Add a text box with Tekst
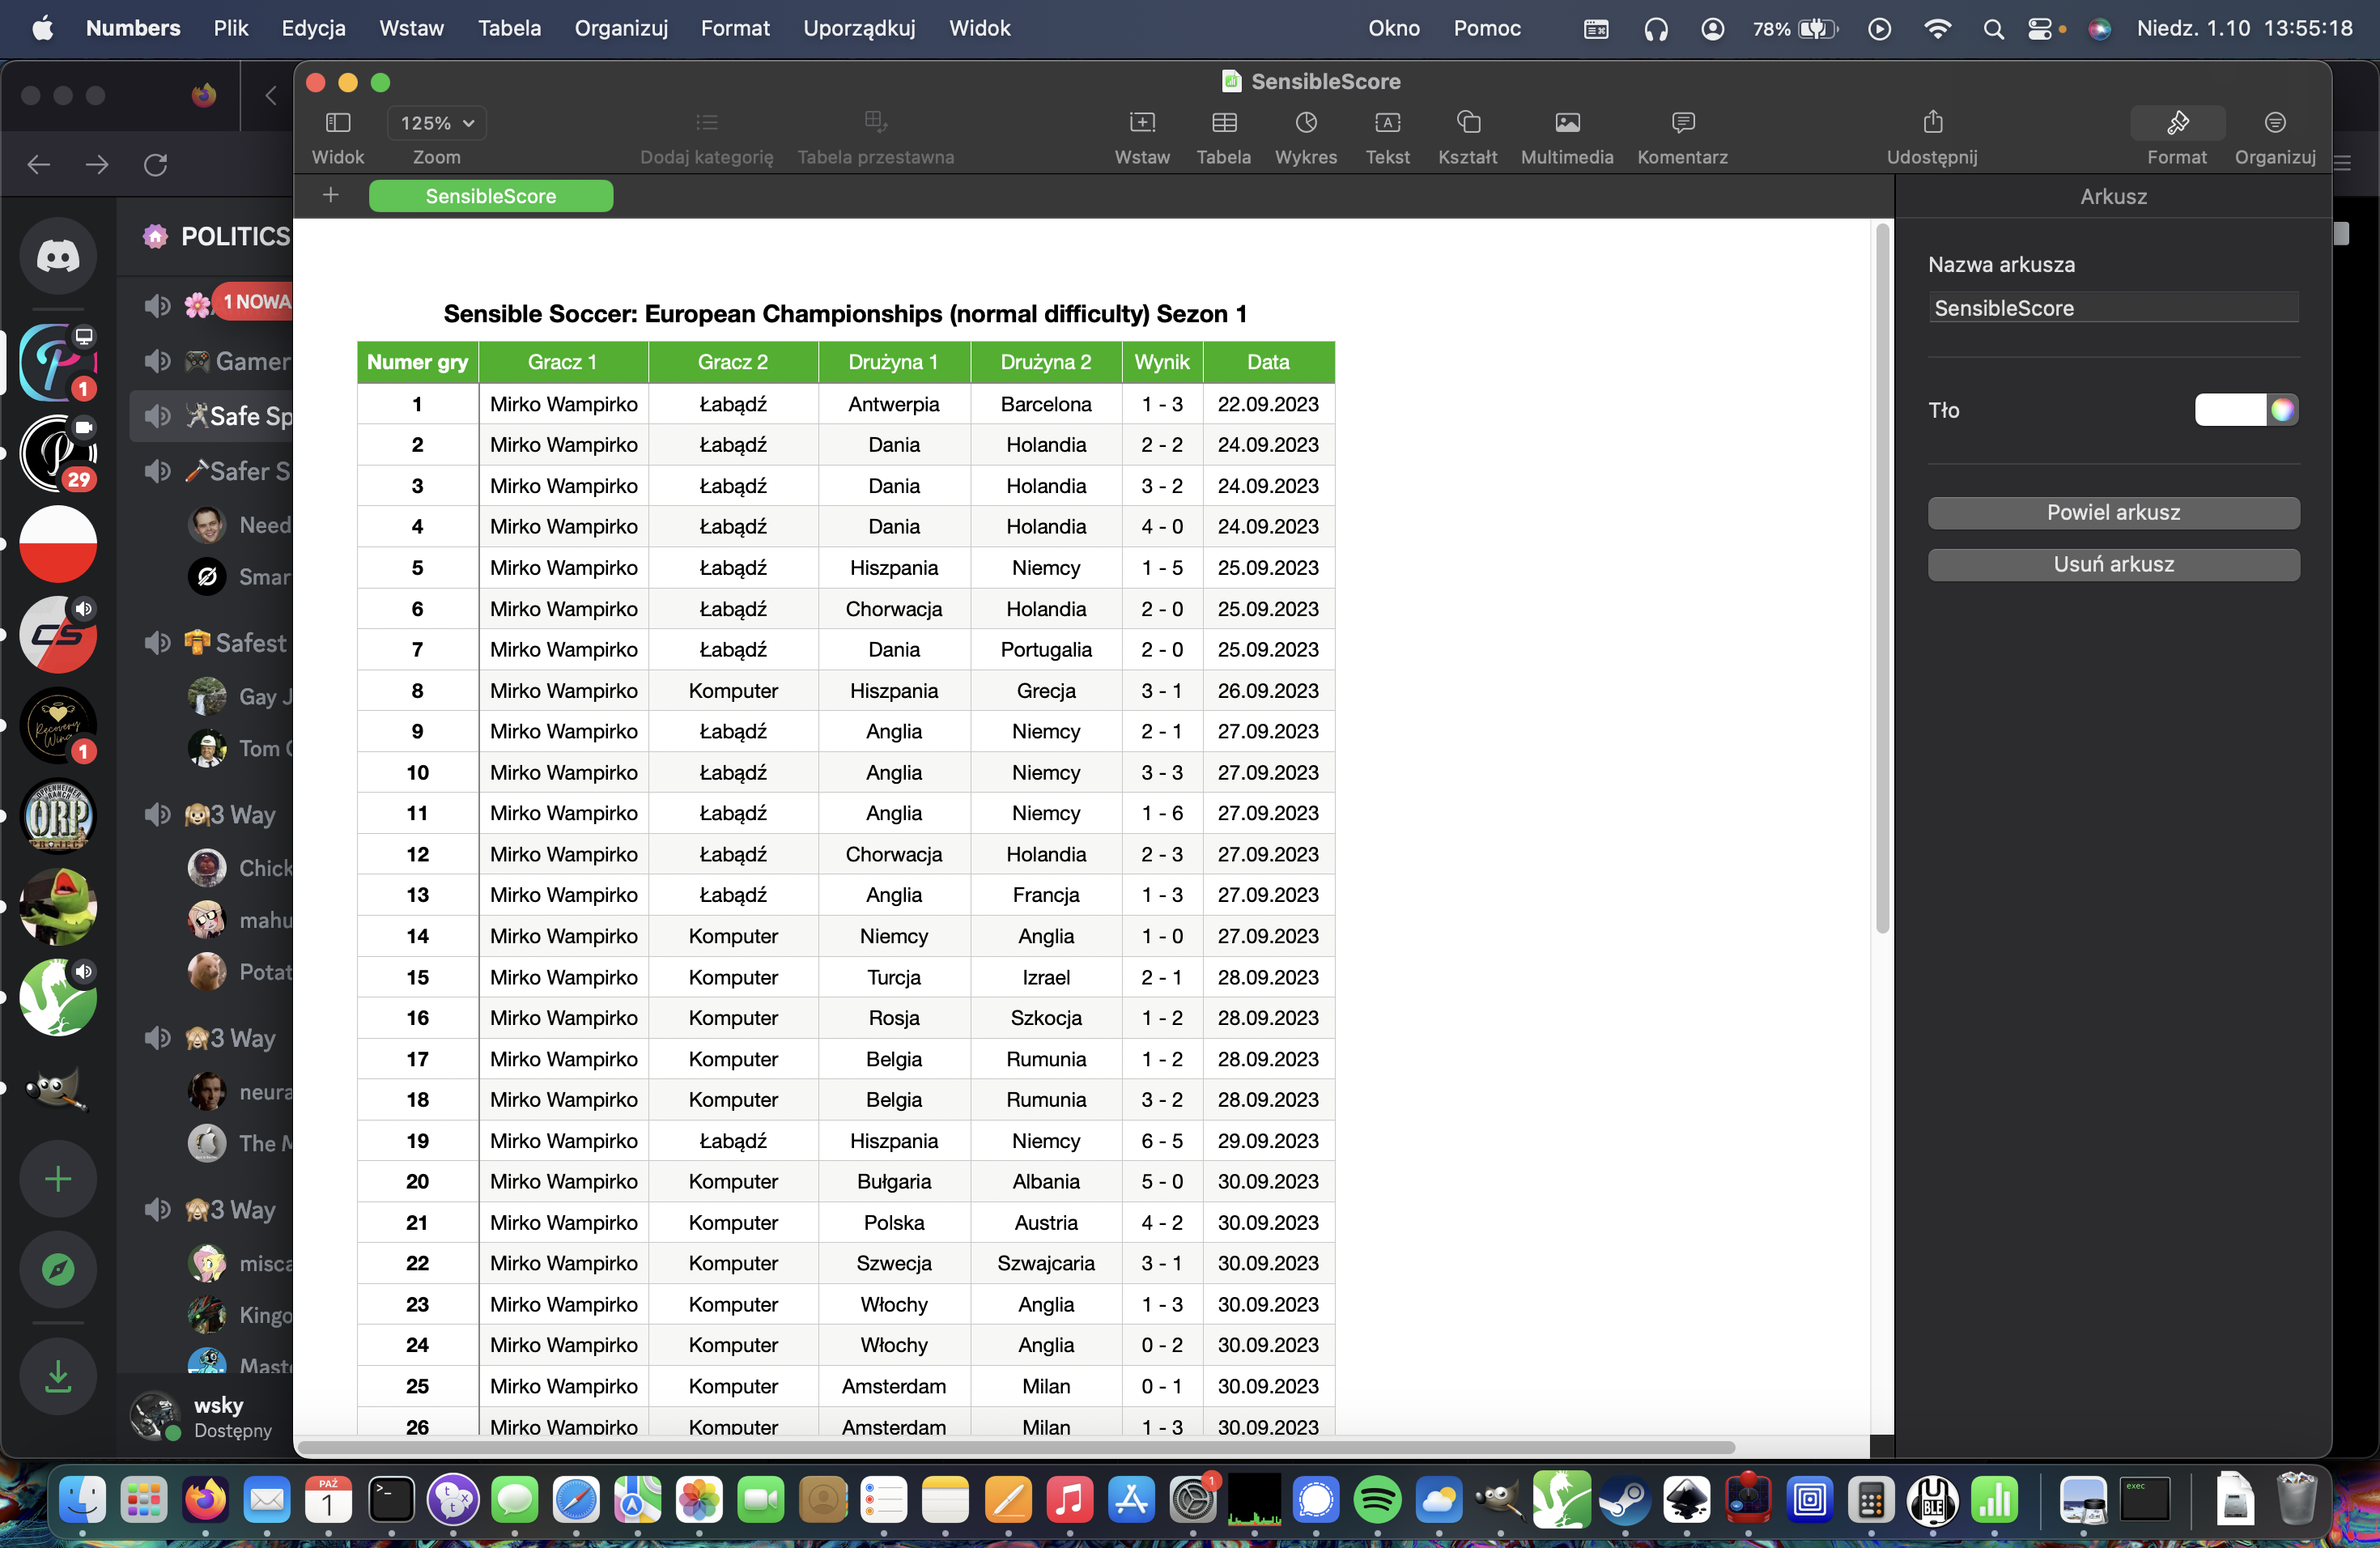This screenshot has height=1548, width=2380. (1387, 123)
